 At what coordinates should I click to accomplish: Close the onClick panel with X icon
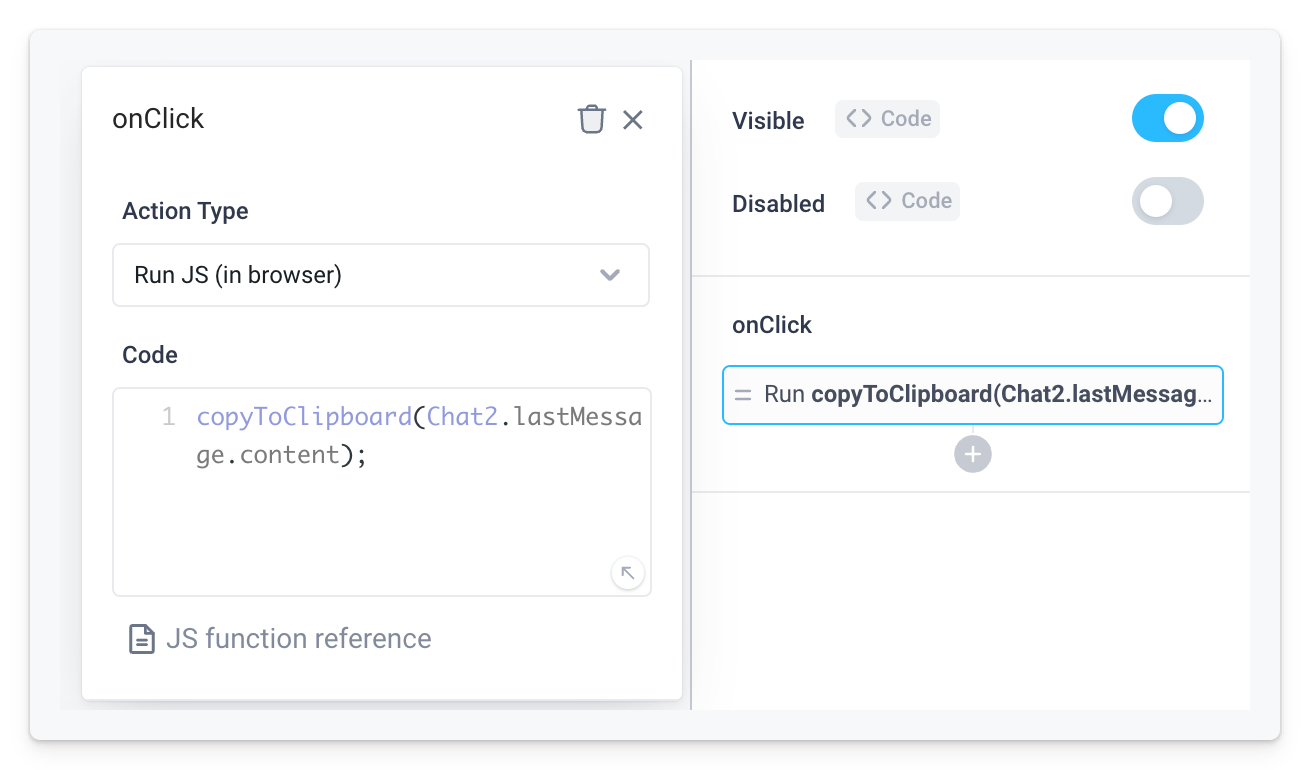tap(633, 119)
